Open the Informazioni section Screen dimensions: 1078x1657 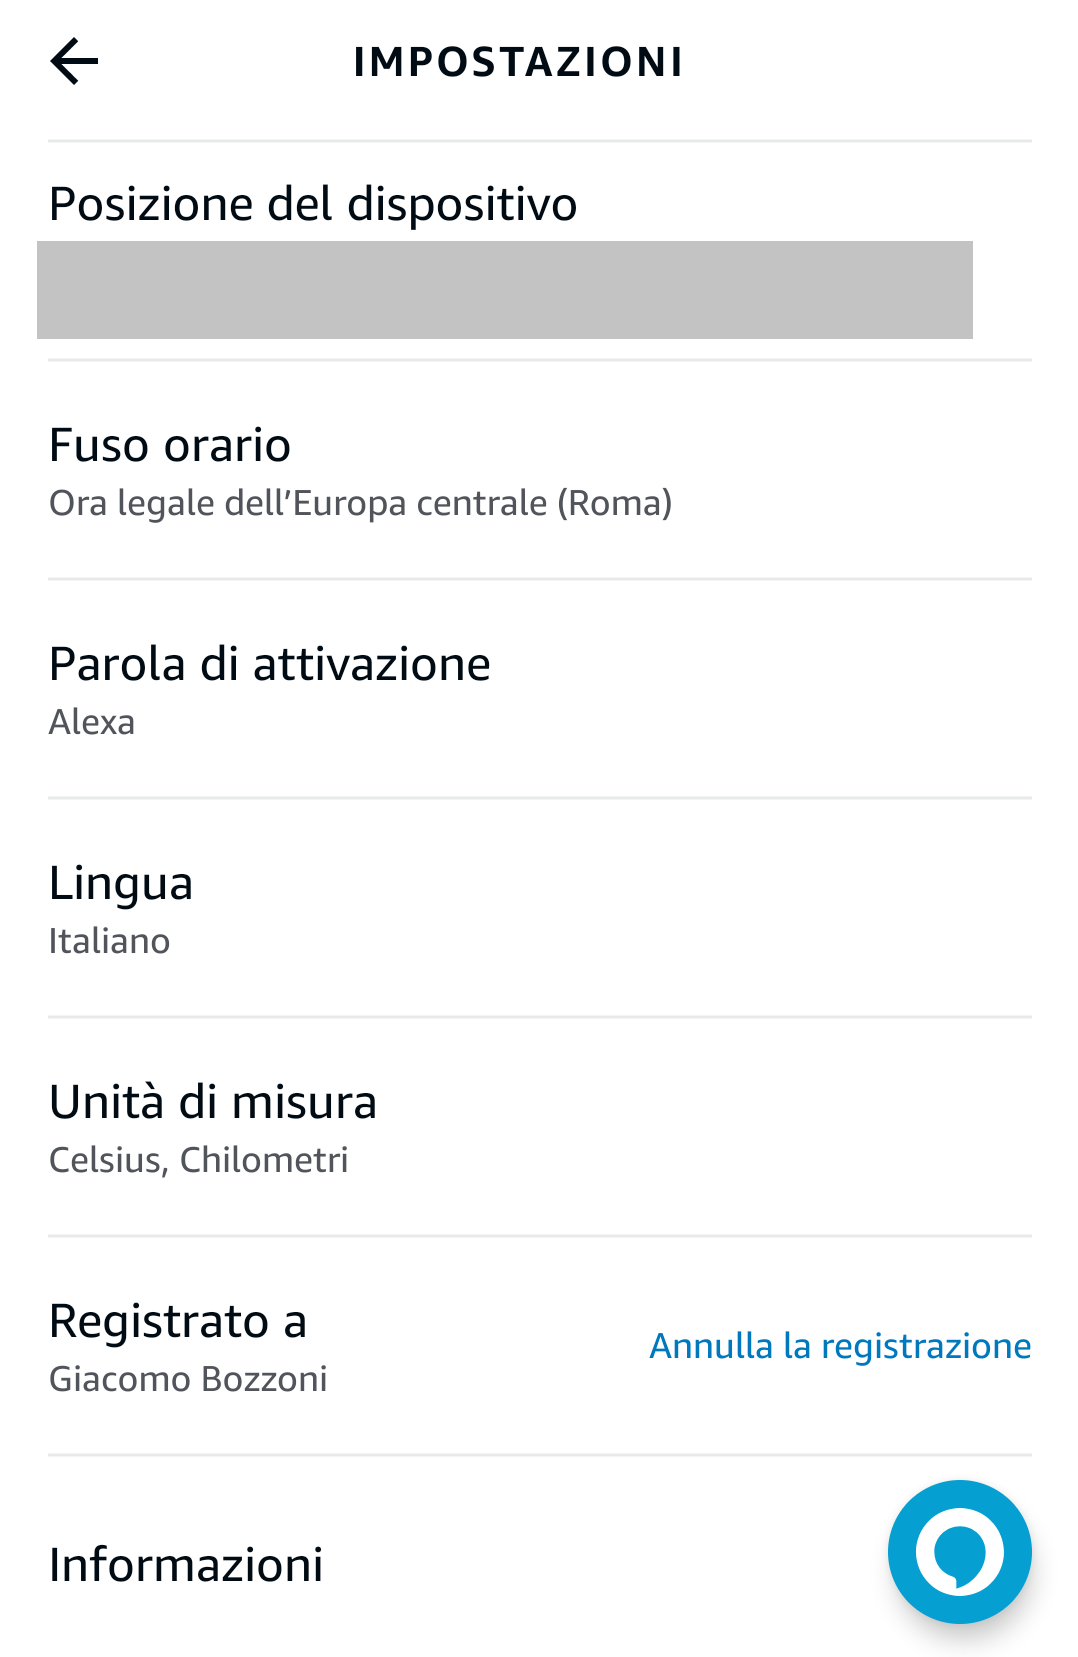coord(186,1565)
